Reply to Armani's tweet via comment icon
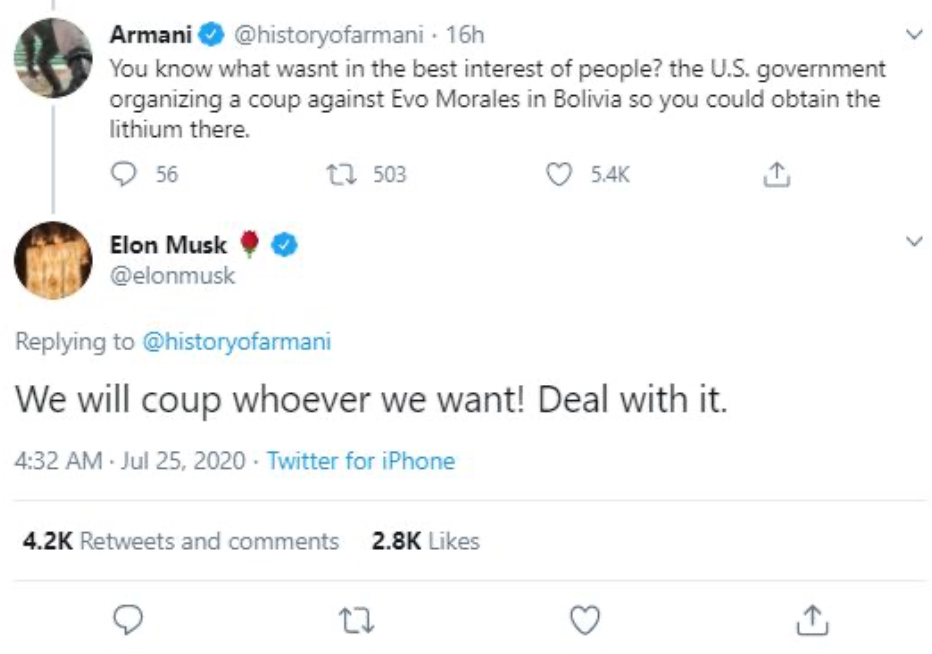 tap(125, 175)
